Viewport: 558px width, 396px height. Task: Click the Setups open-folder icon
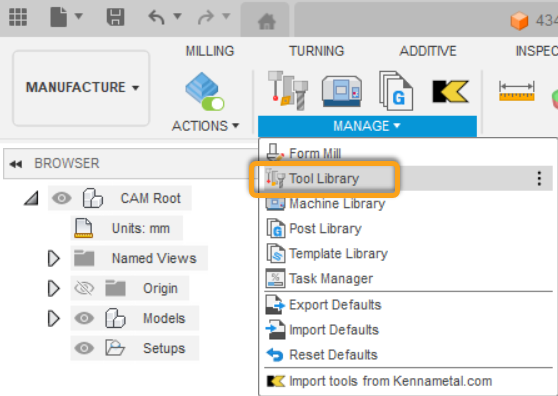[115, 348]
